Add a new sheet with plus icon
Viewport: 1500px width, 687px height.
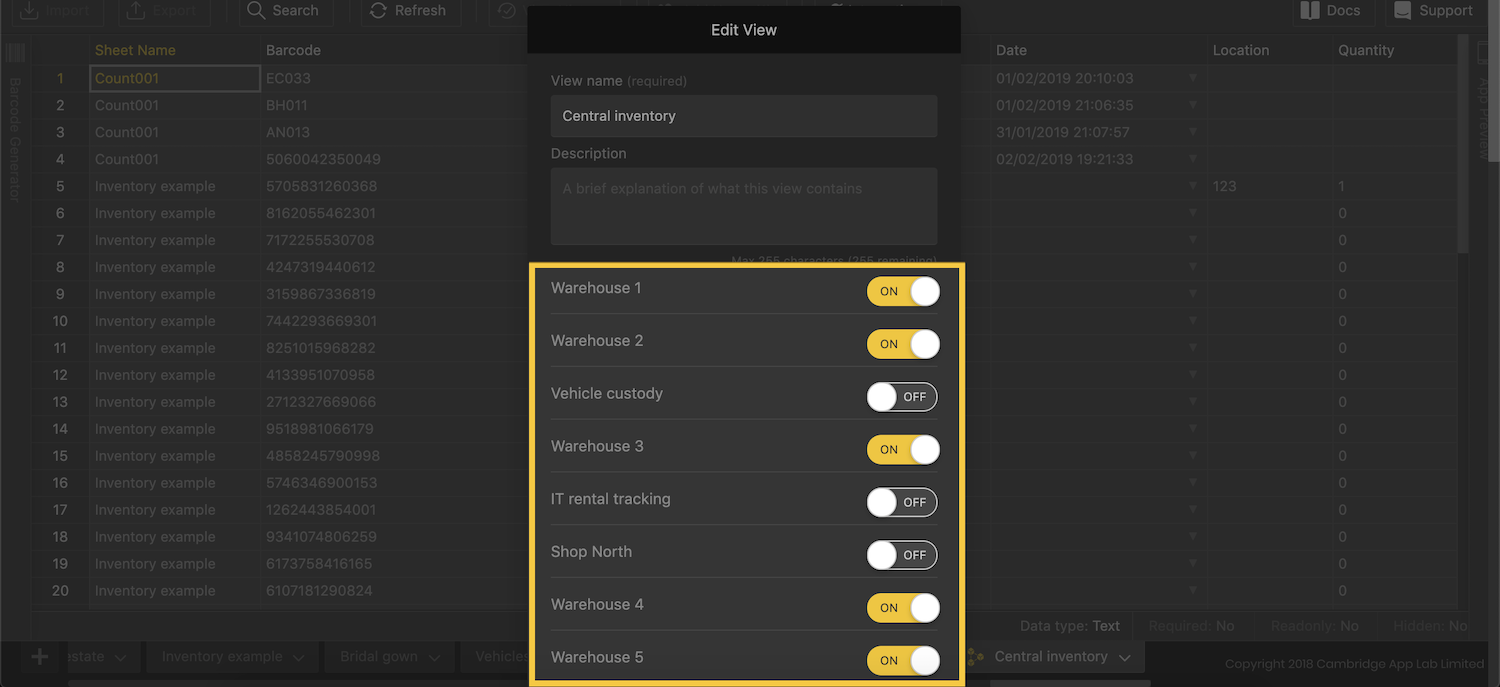[40, 657]
